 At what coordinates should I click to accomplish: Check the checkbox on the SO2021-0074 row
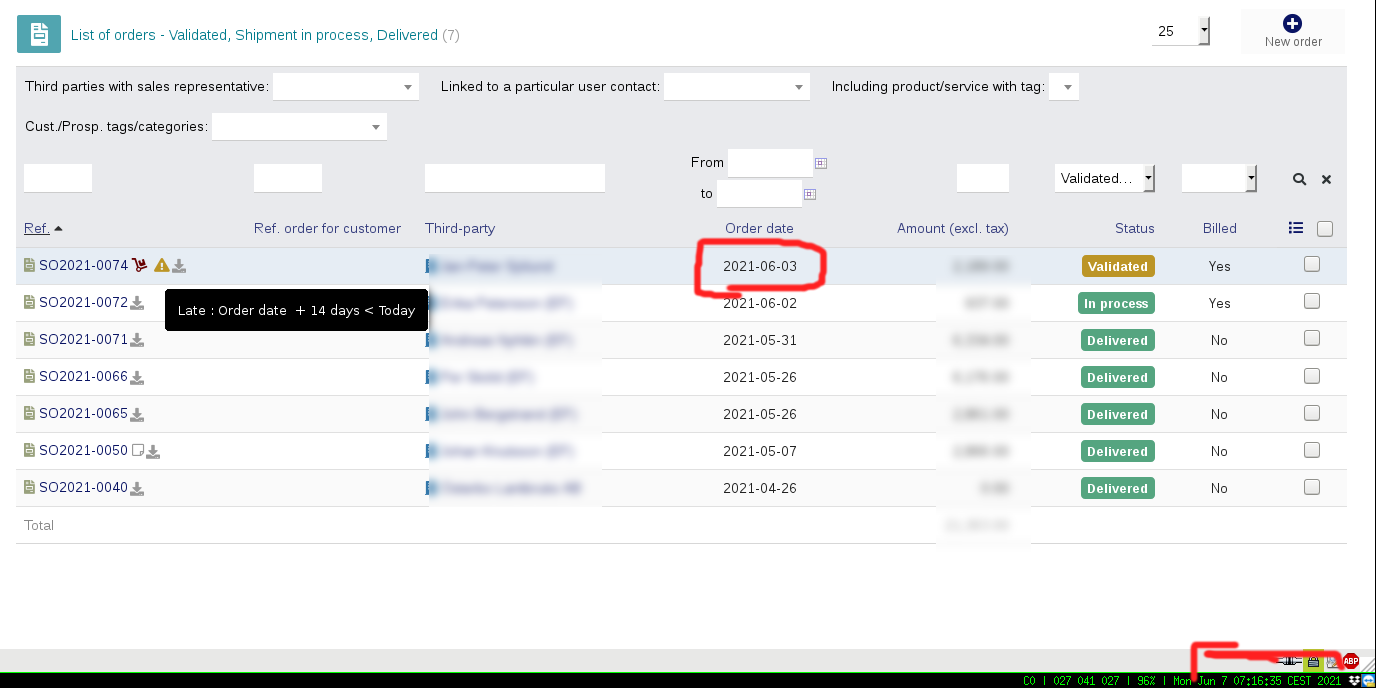pos(1312,264)
